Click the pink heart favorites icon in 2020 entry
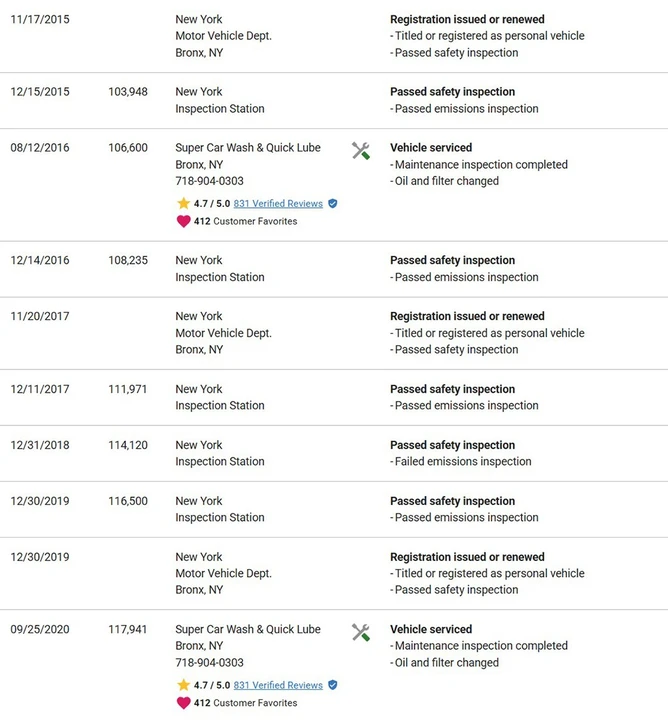This screenshot has width=668, height=720. [183, 703]
